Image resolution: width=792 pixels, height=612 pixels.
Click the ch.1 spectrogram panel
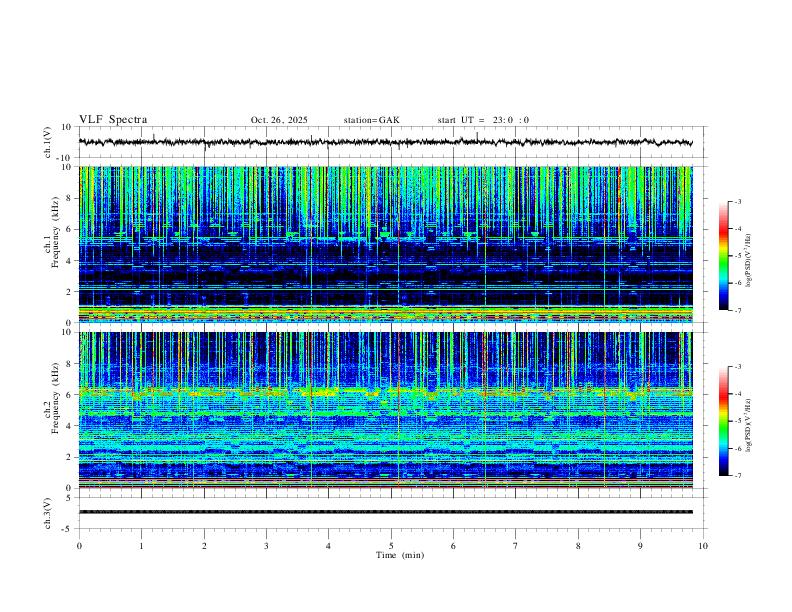point(385,244)
